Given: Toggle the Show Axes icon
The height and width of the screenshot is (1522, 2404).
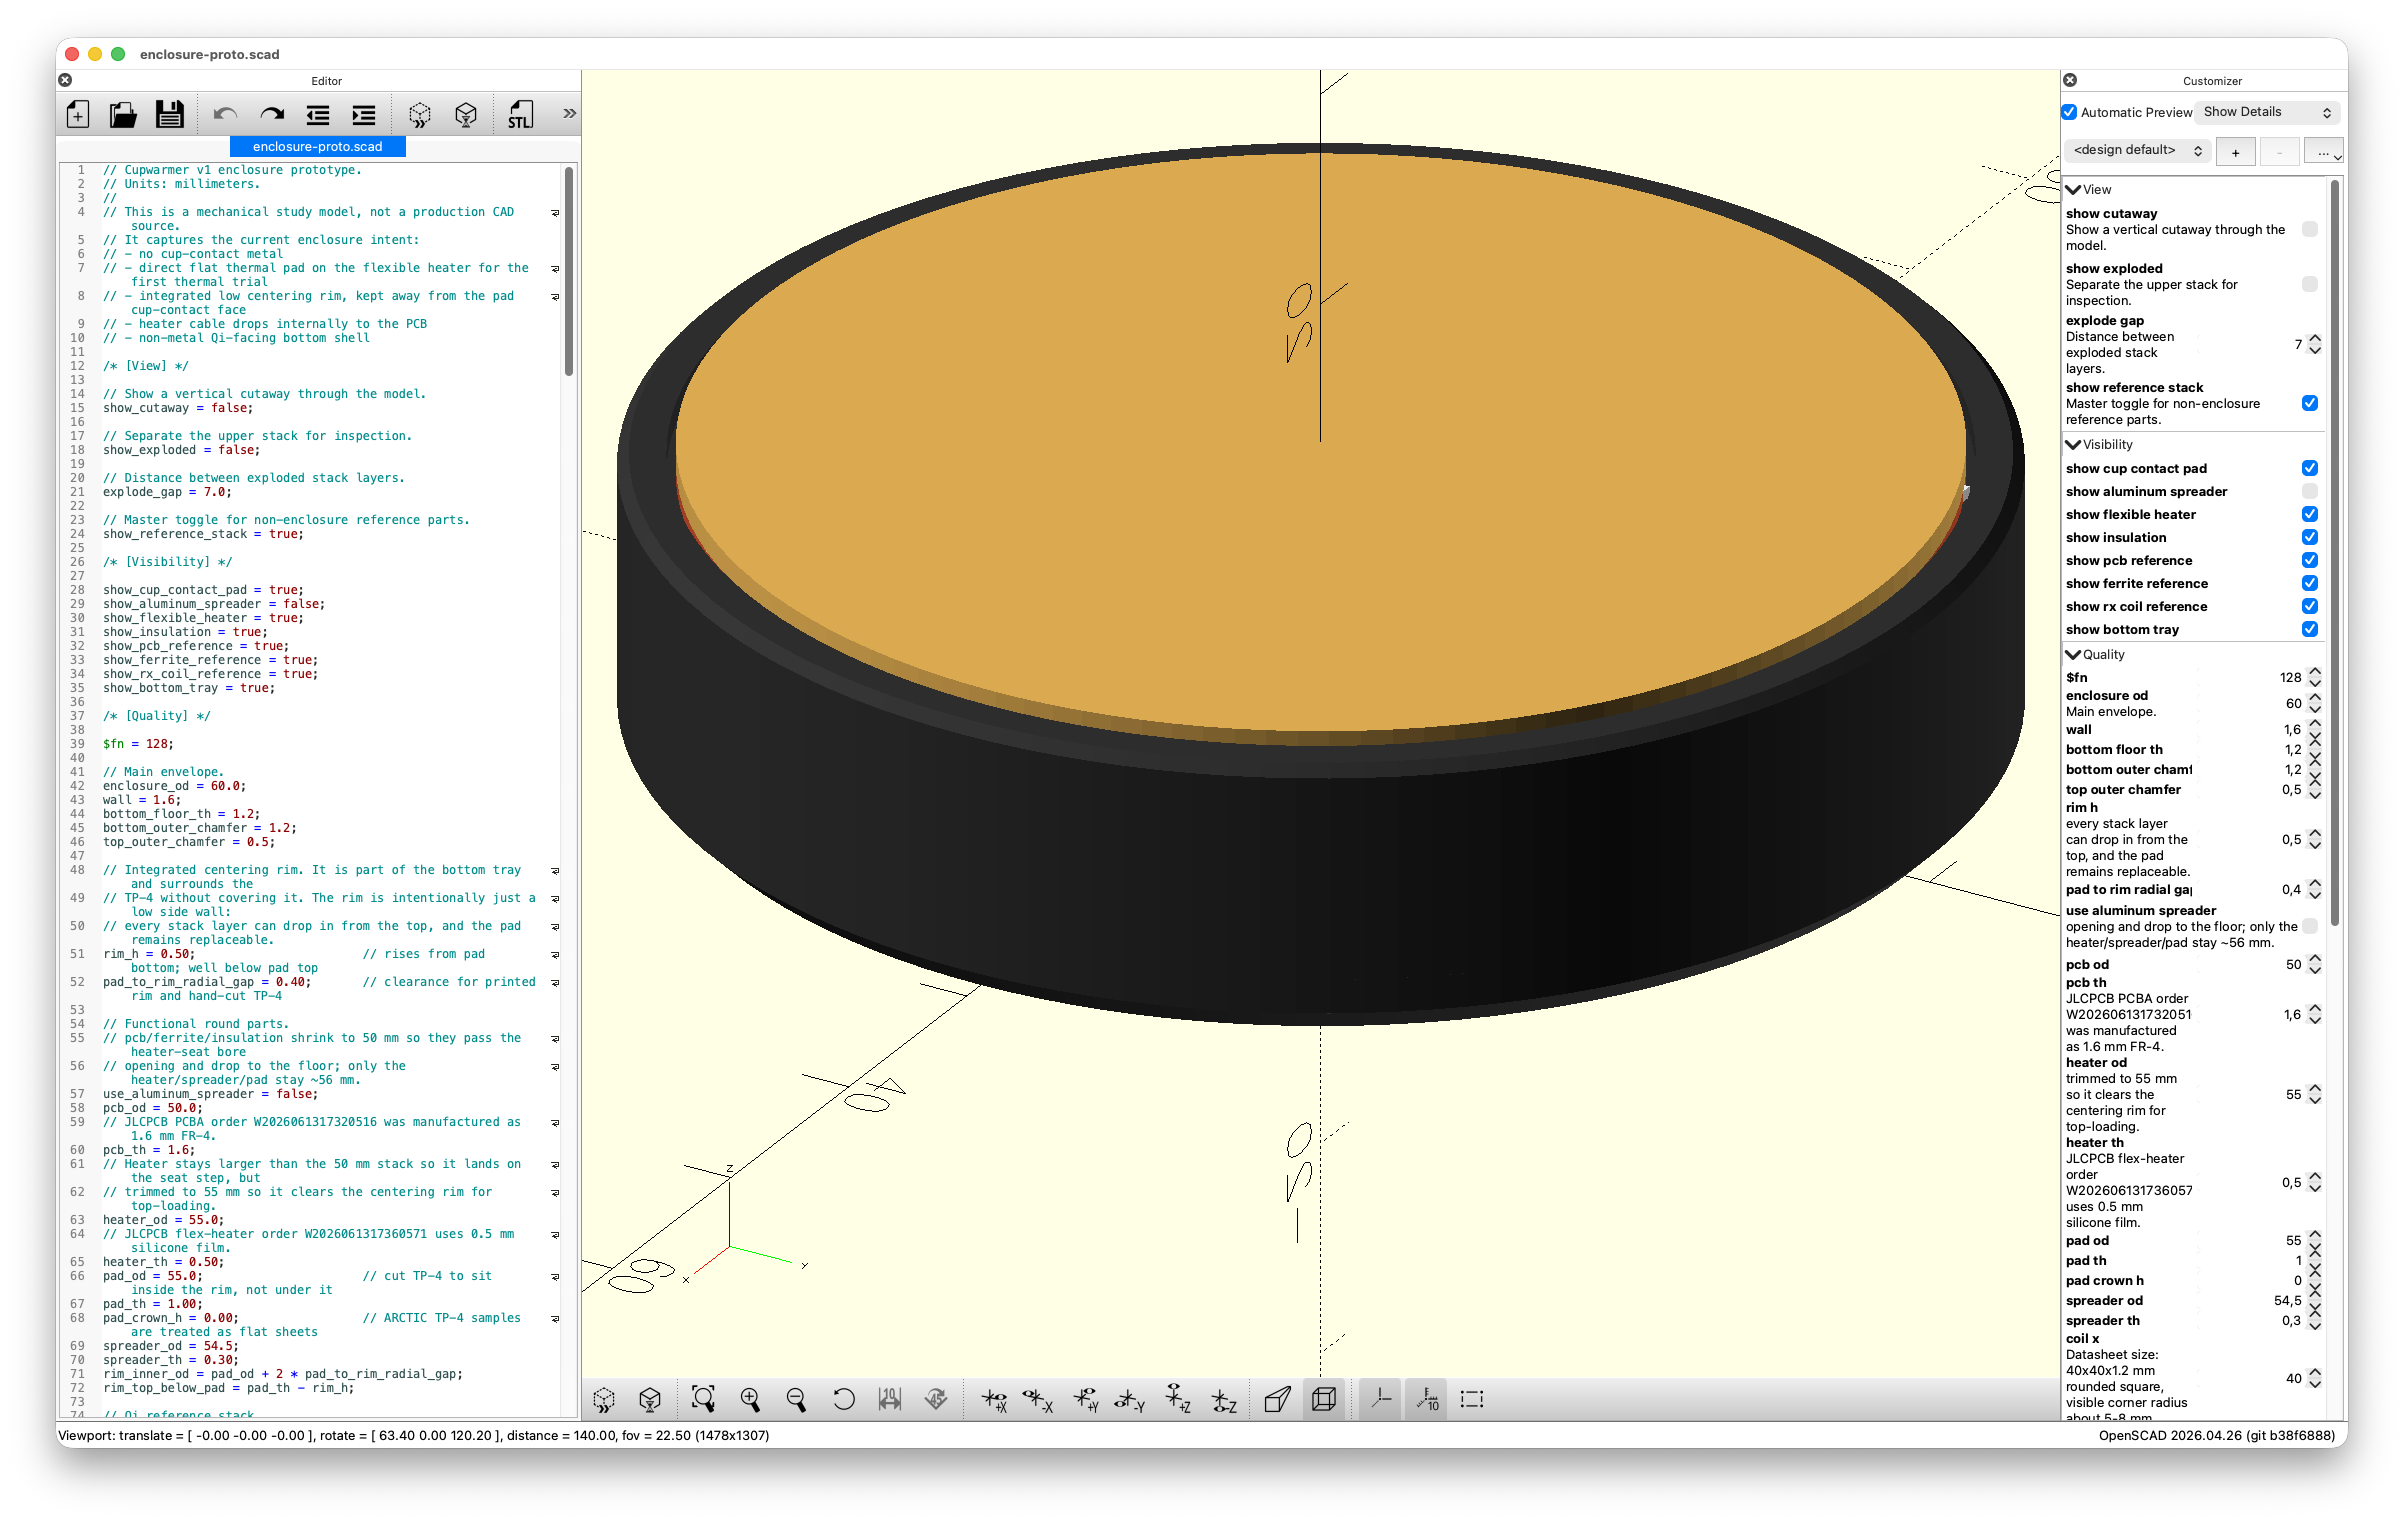Looking at the screenshot, I should (x=1381, y=1399).
